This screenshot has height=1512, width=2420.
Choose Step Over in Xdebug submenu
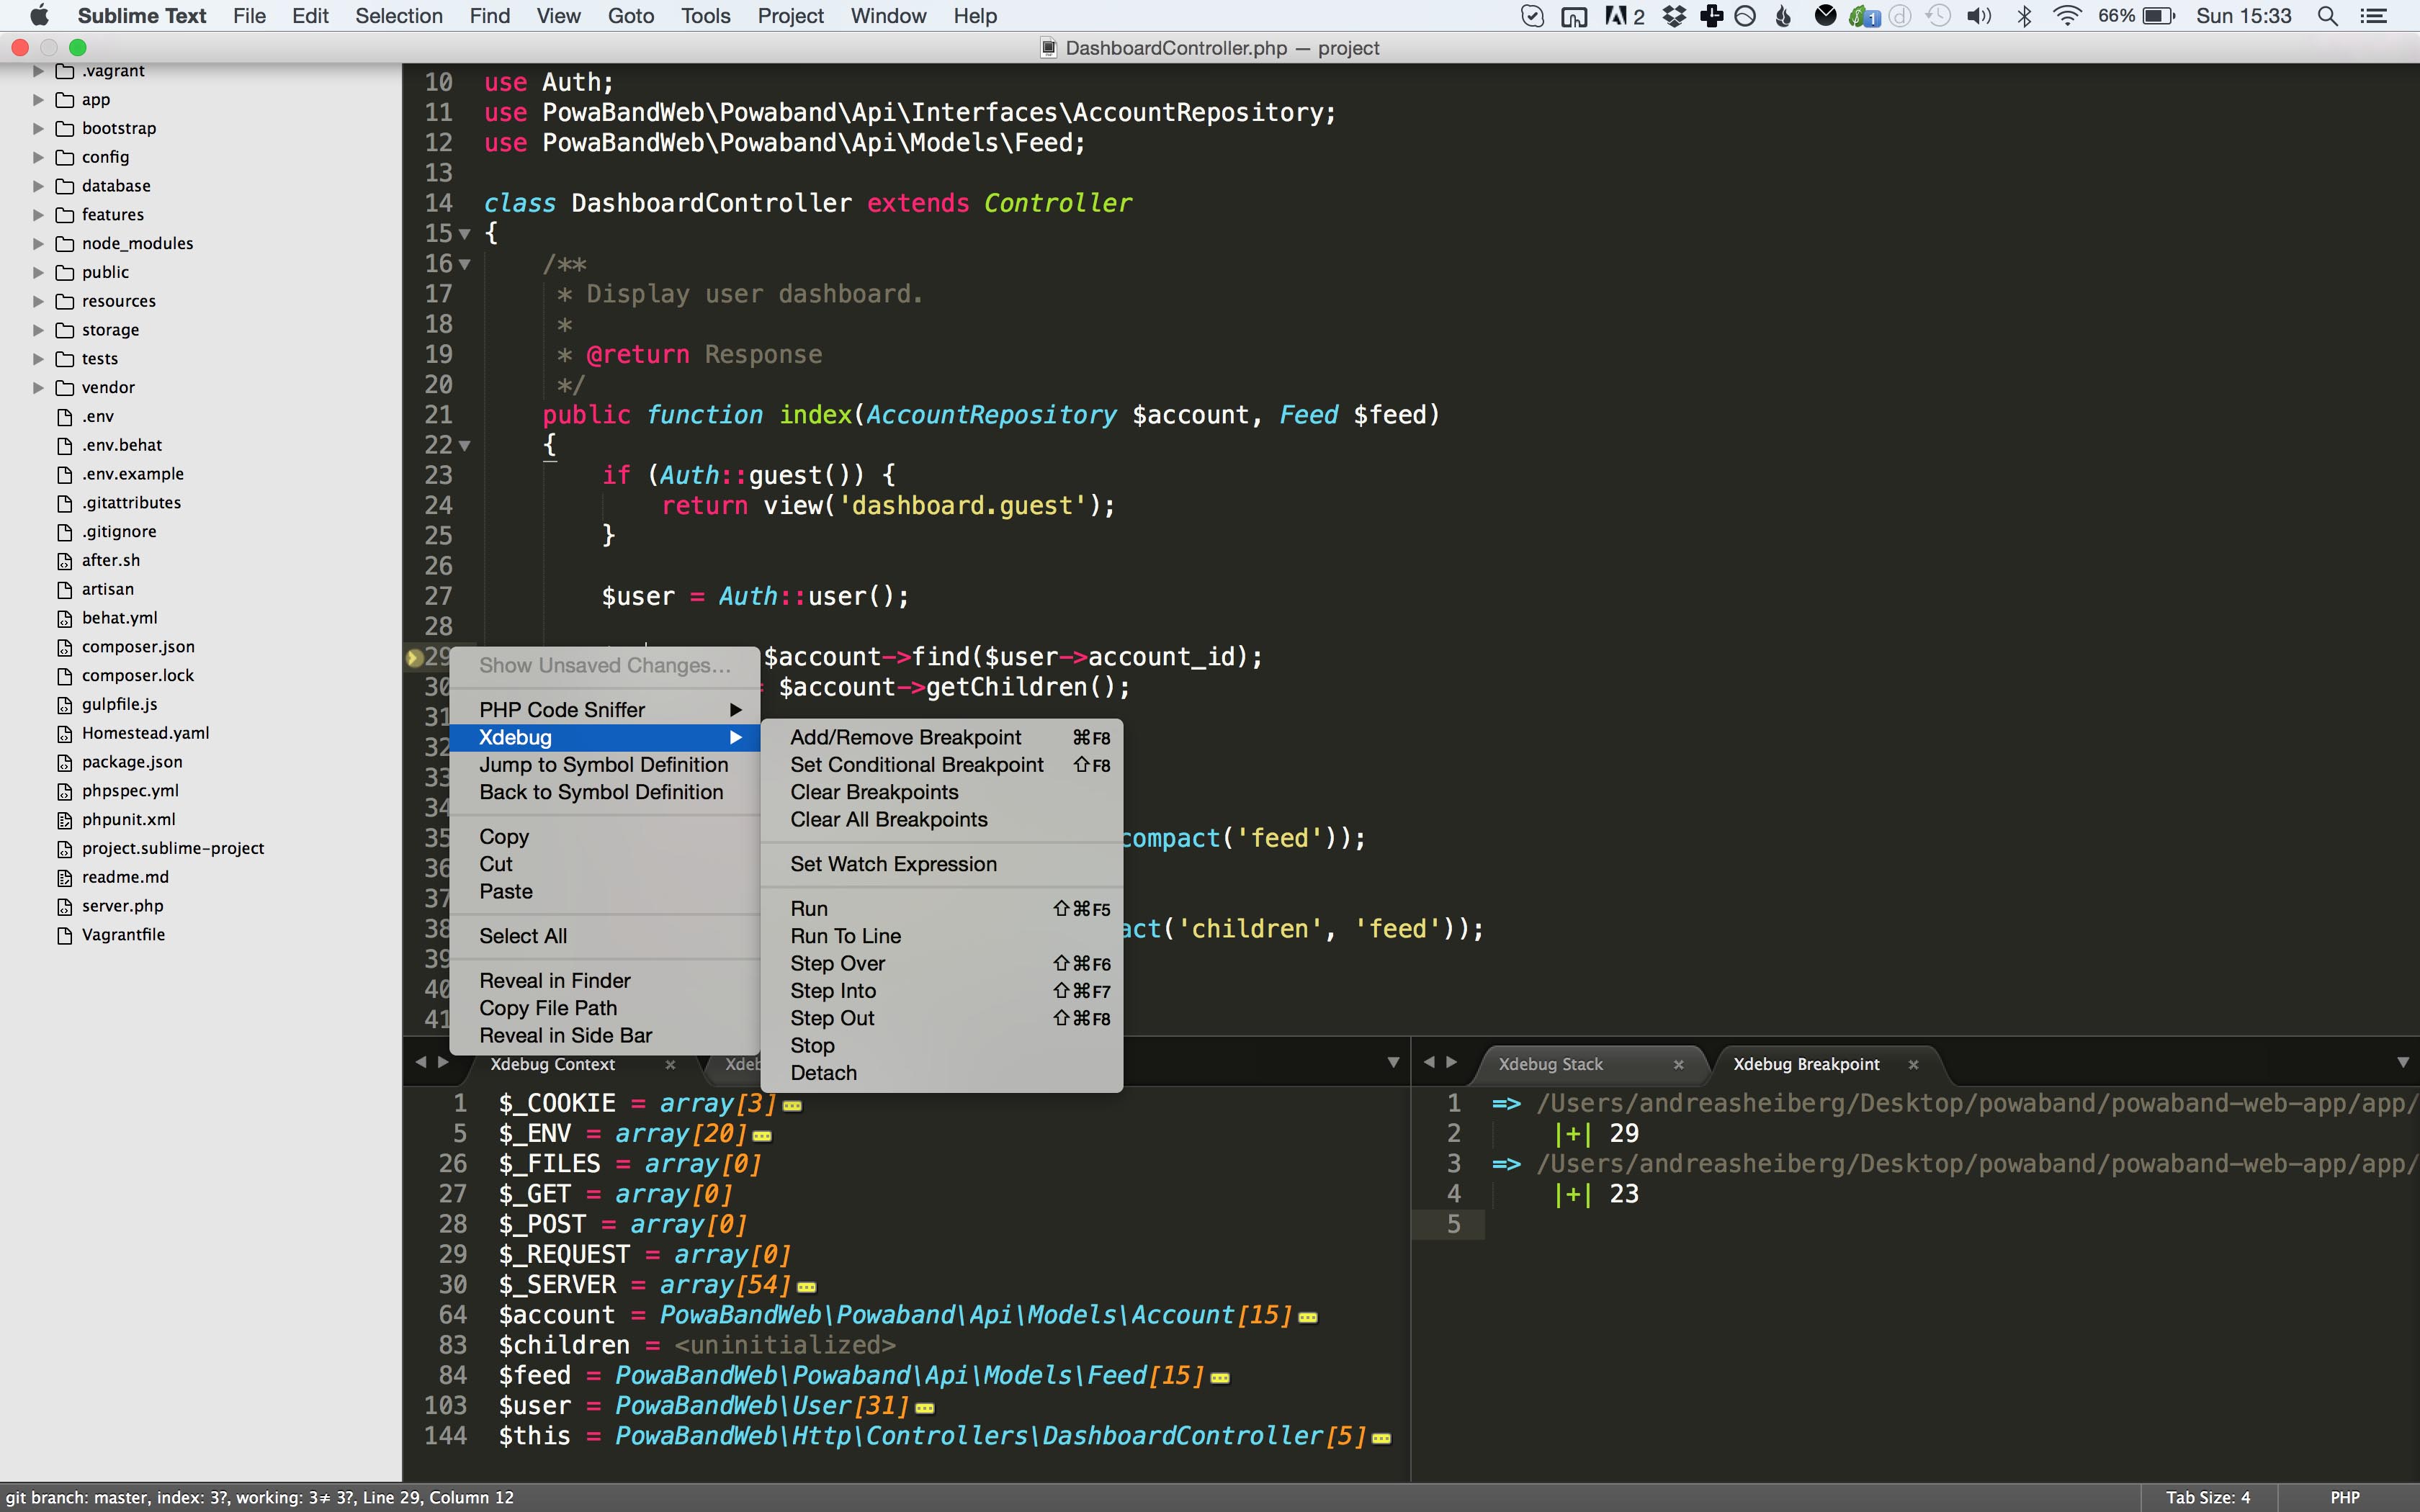(x=941, y=964)
